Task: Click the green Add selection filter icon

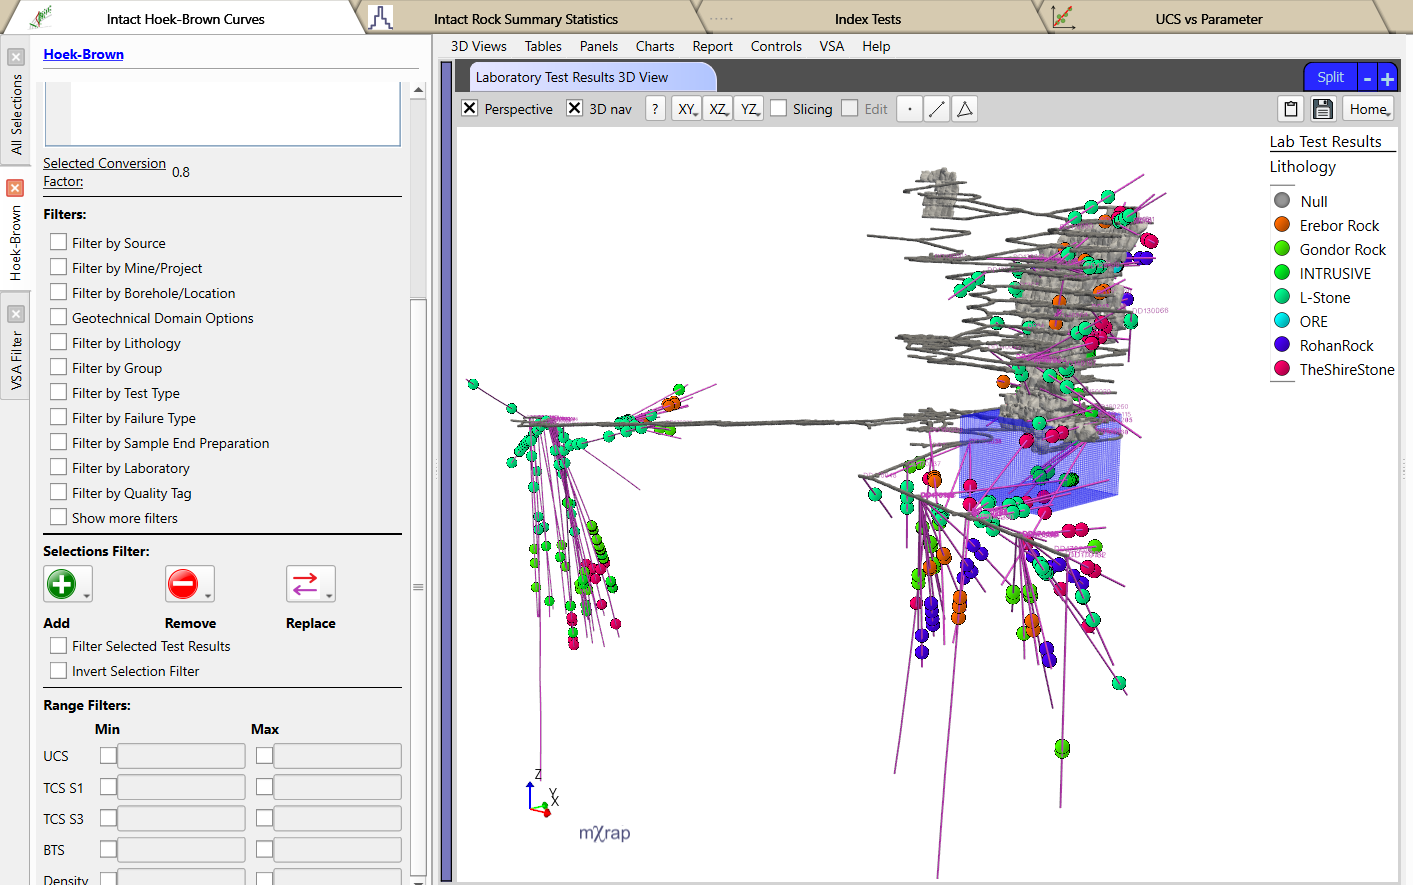Action: [62, 584]
